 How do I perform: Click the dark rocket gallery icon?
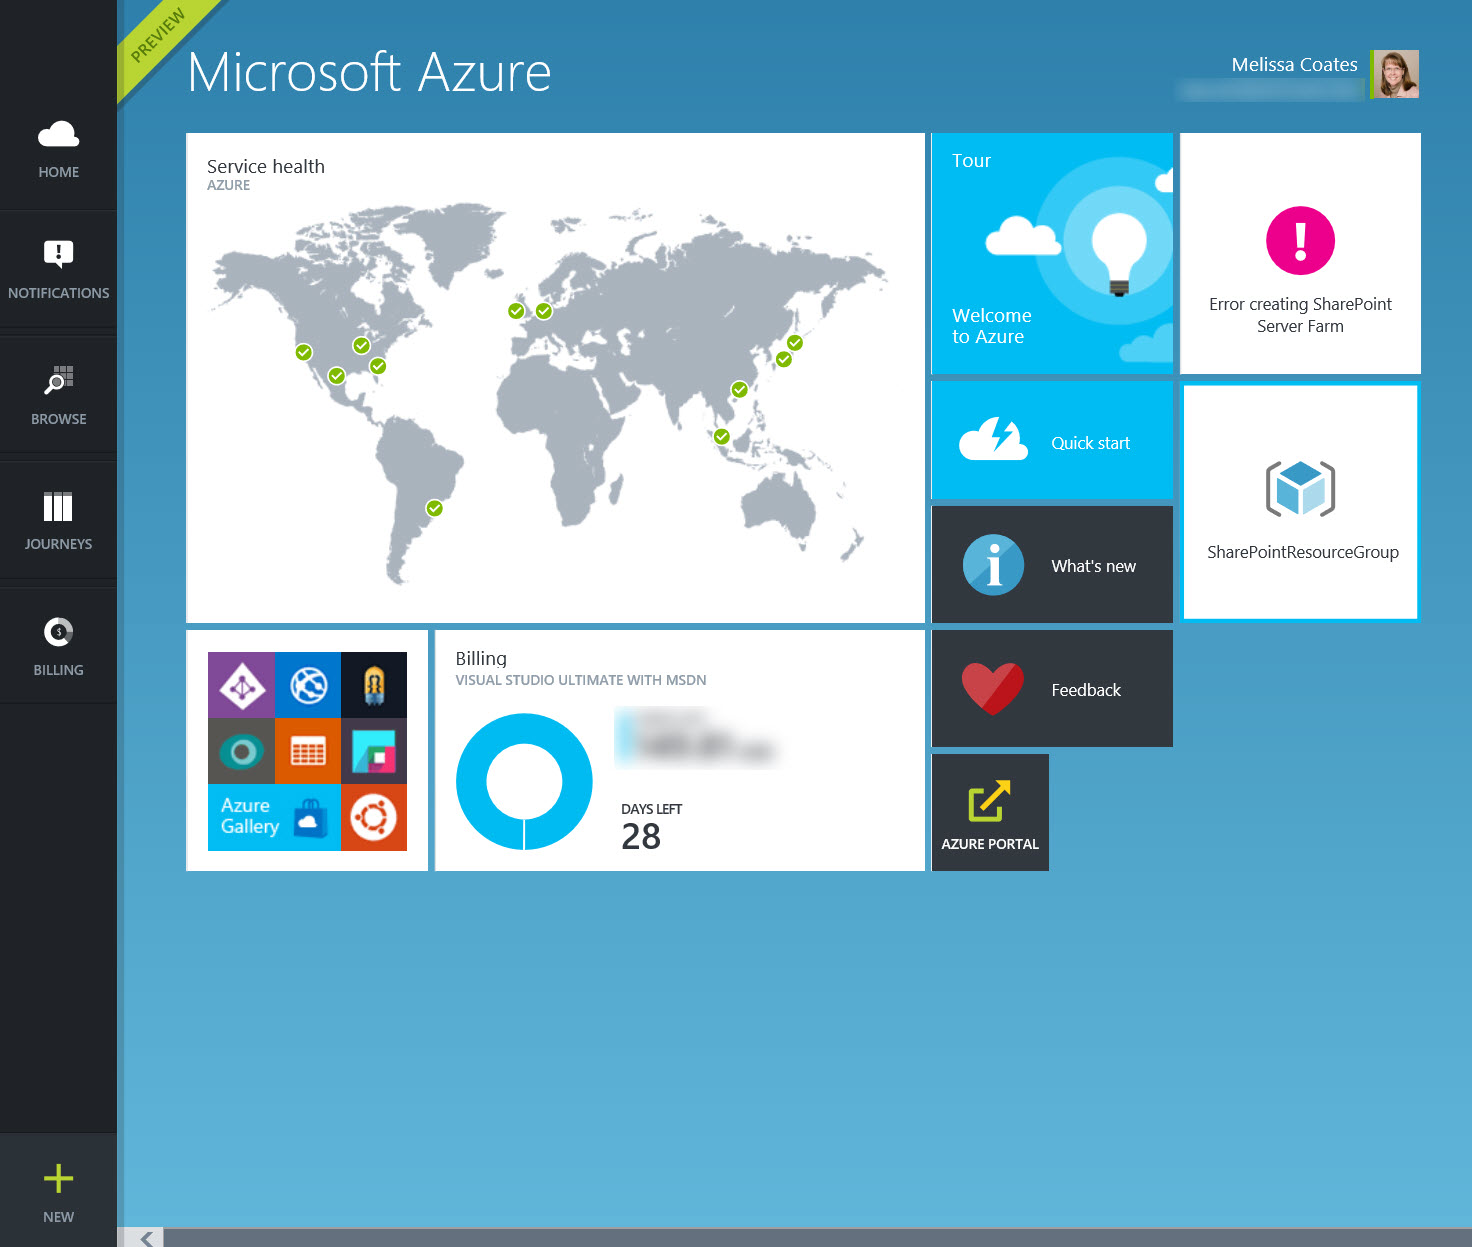(374, 685)
